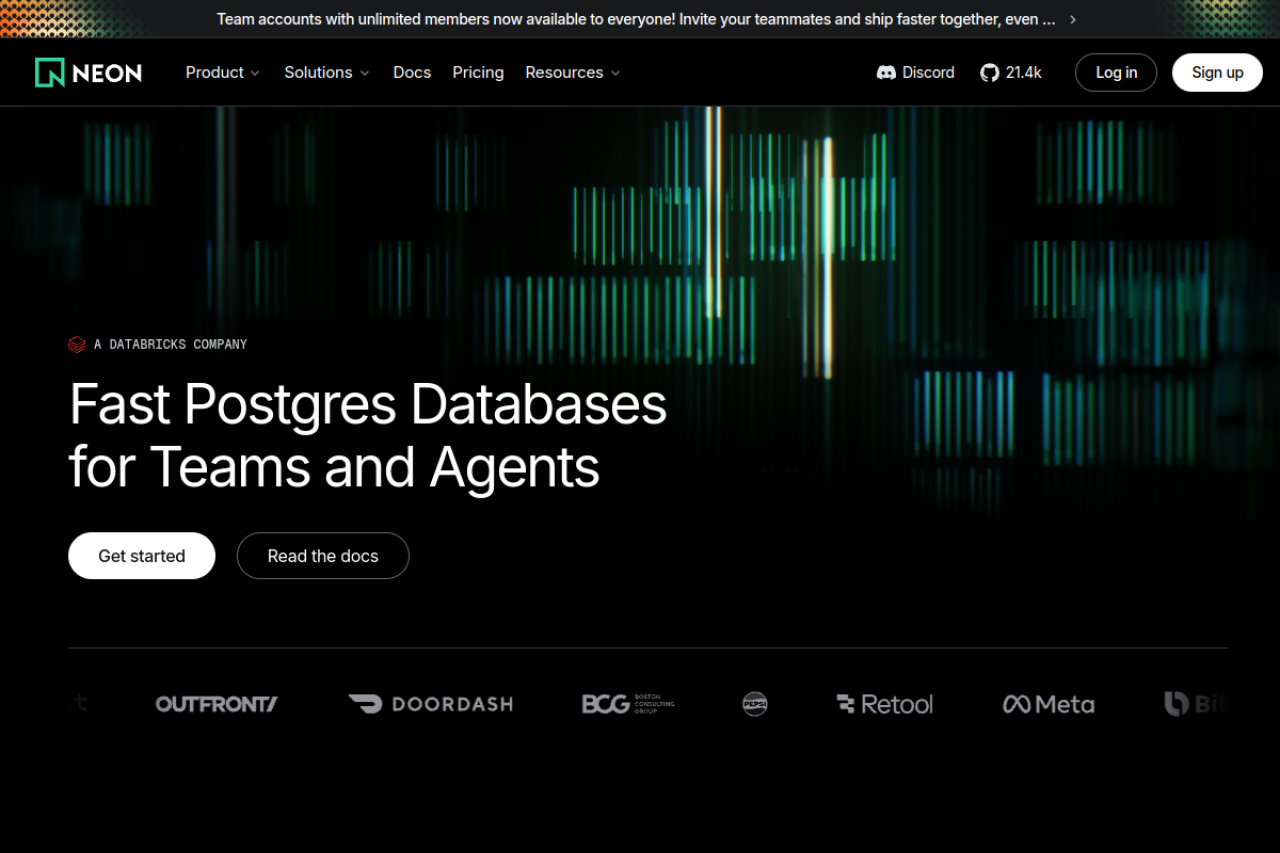The image size is (1280, 853).
Task: Click the Outfront customer logo
Action: tap(216, 704)
